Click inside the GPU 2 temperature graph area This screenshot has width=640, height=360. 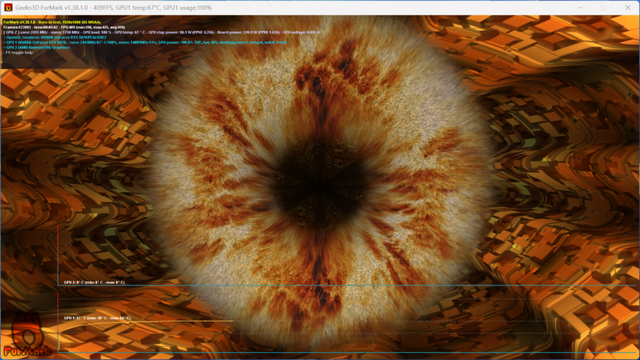tap(347, 255)
